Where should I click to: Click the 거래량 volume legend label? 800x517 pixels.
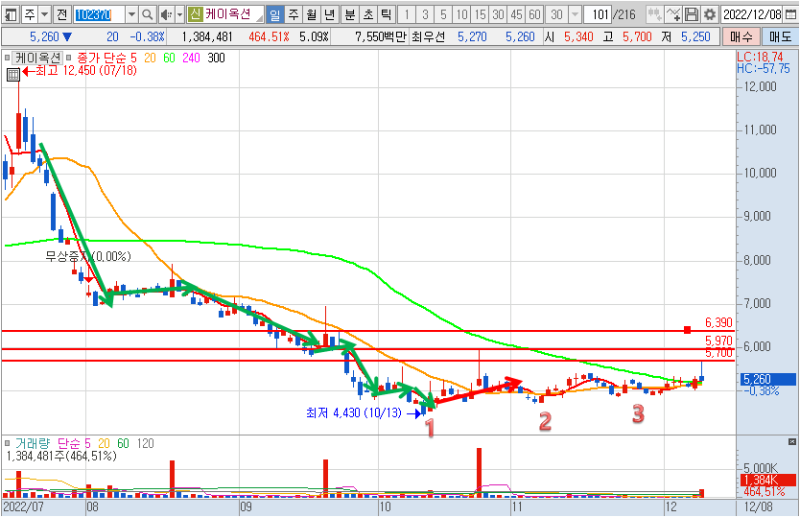[x=33, y=443]
